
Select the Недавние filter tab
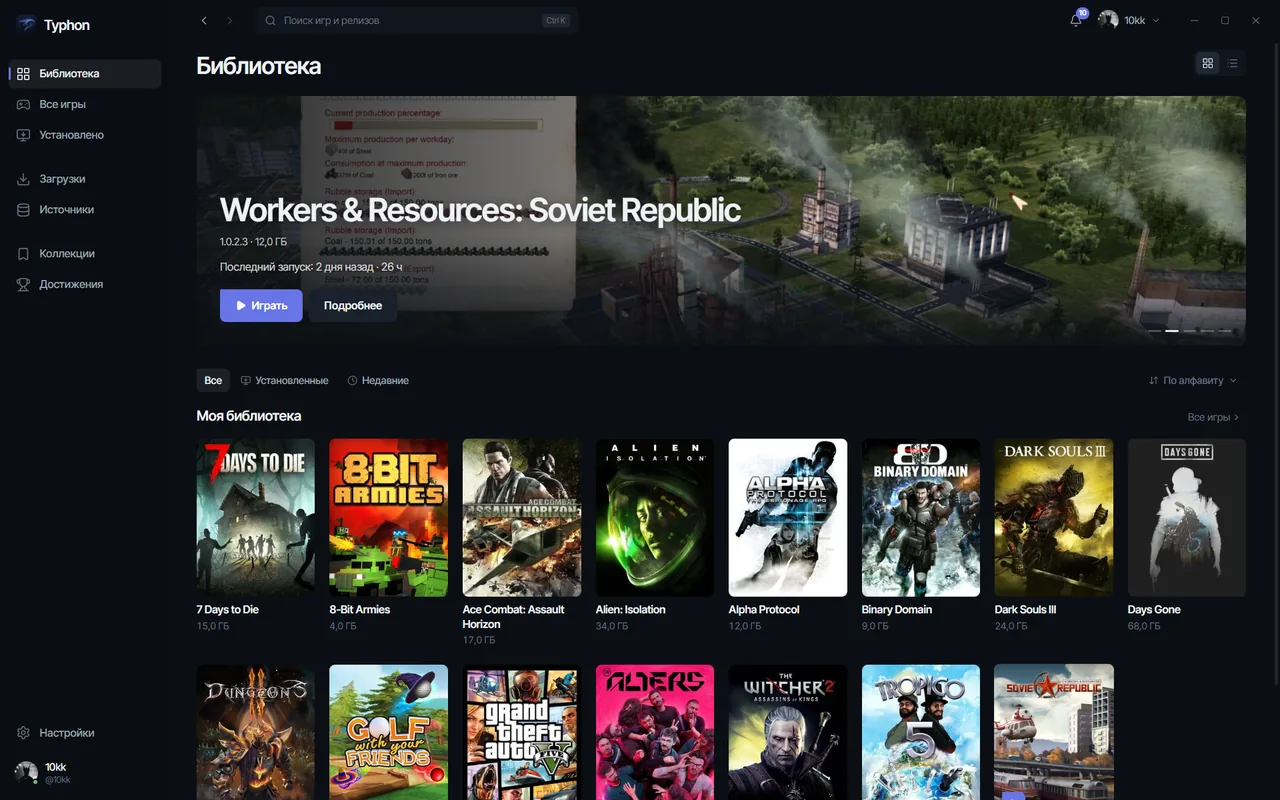(x=378, y=381)
